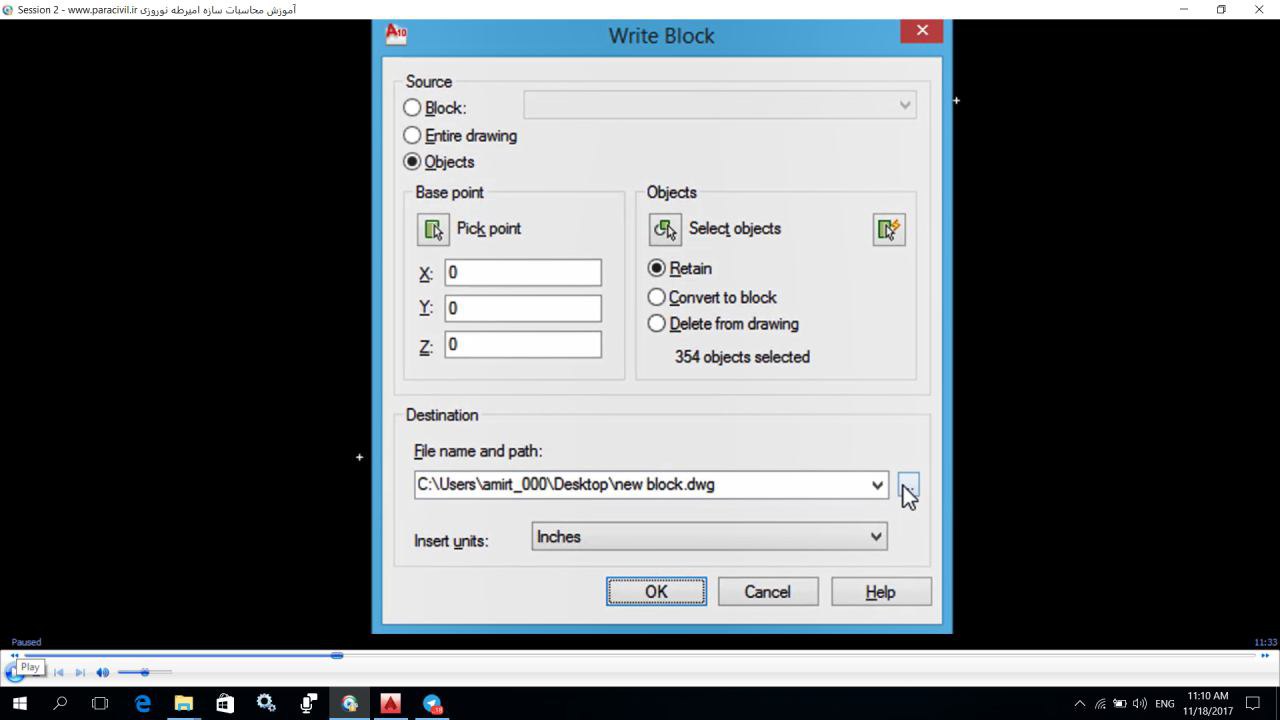1280x720 pixels.
Task: Open the Insert units dropdown
Action: (x=709, y=537)
